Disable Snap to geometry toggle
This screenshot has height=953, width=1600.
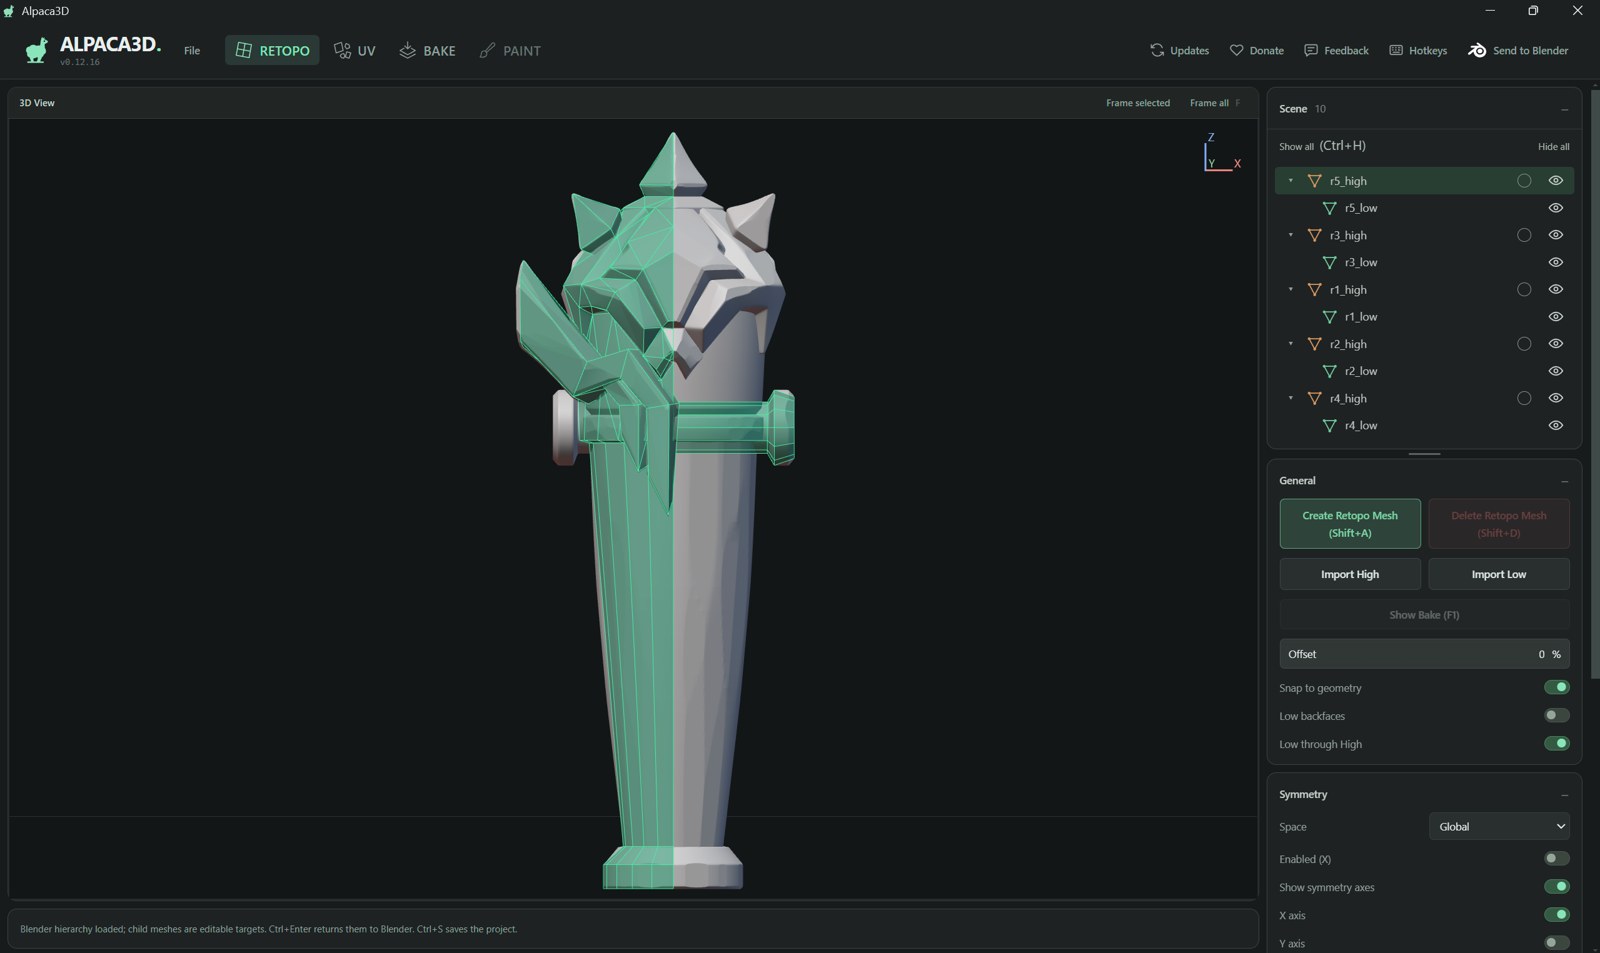pyautogui.click(x=1556, y=687)
